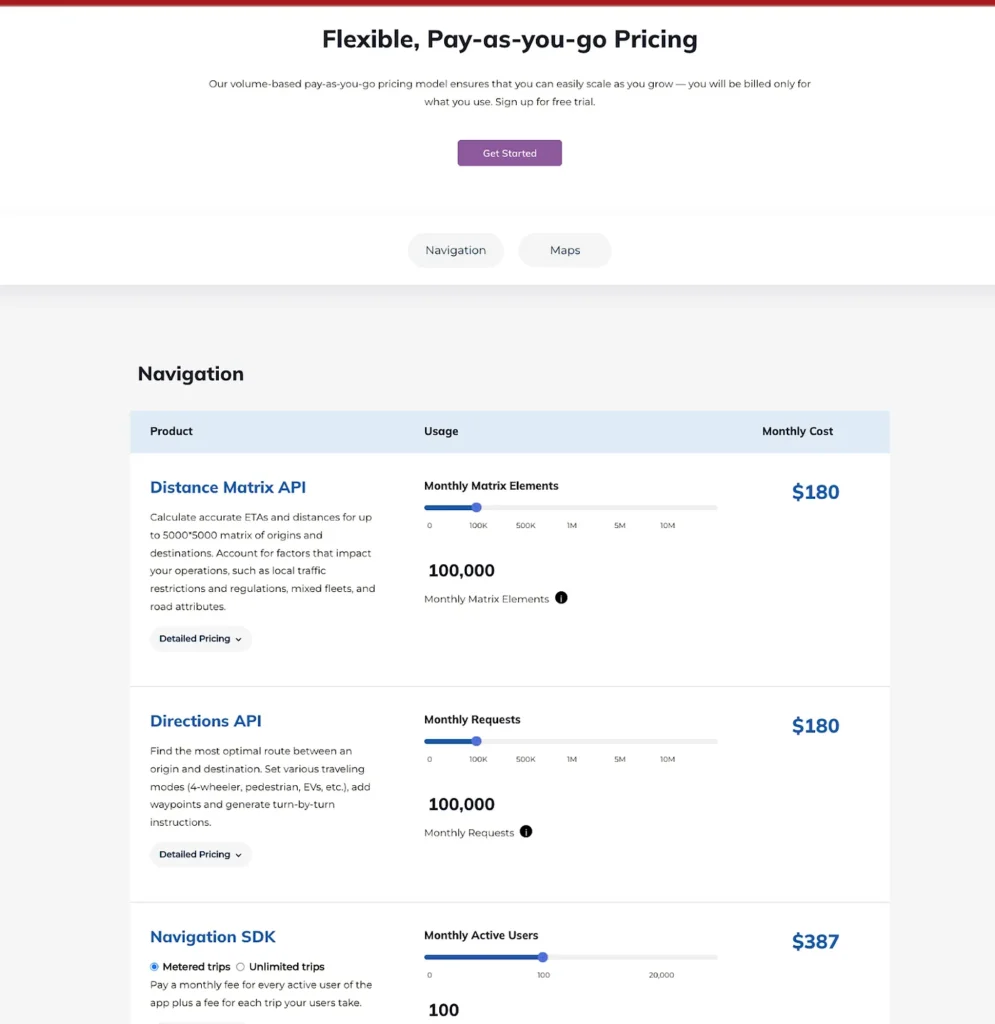
Task: Set Active Users slider to 20,000 mark
Action: point(661,957)
